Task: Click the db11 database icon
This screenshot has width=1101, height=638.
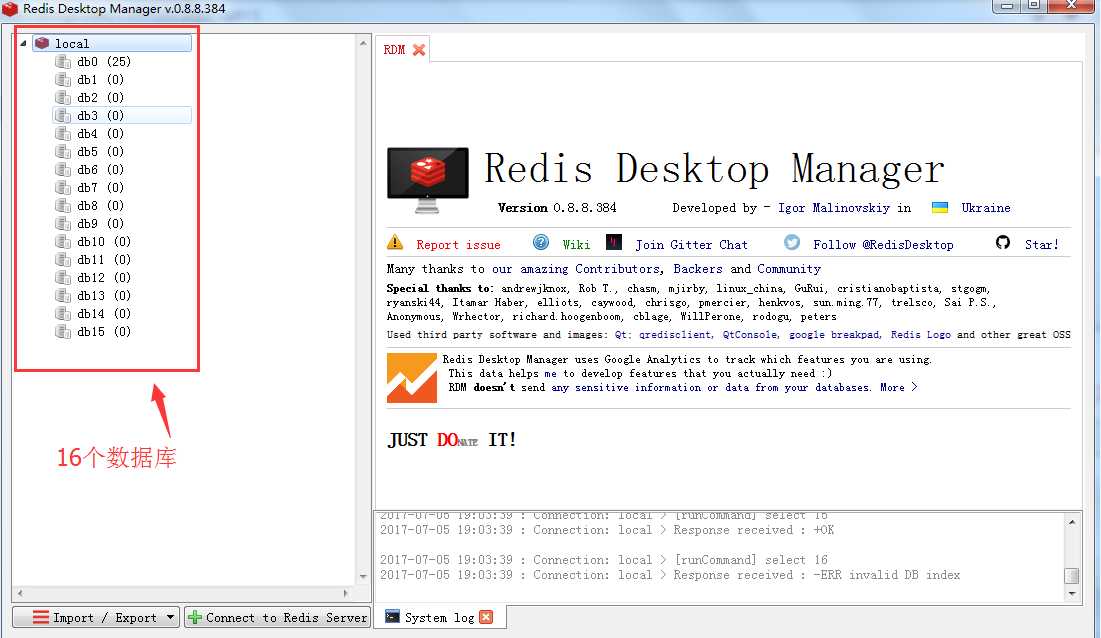Action: pos(63,260)
